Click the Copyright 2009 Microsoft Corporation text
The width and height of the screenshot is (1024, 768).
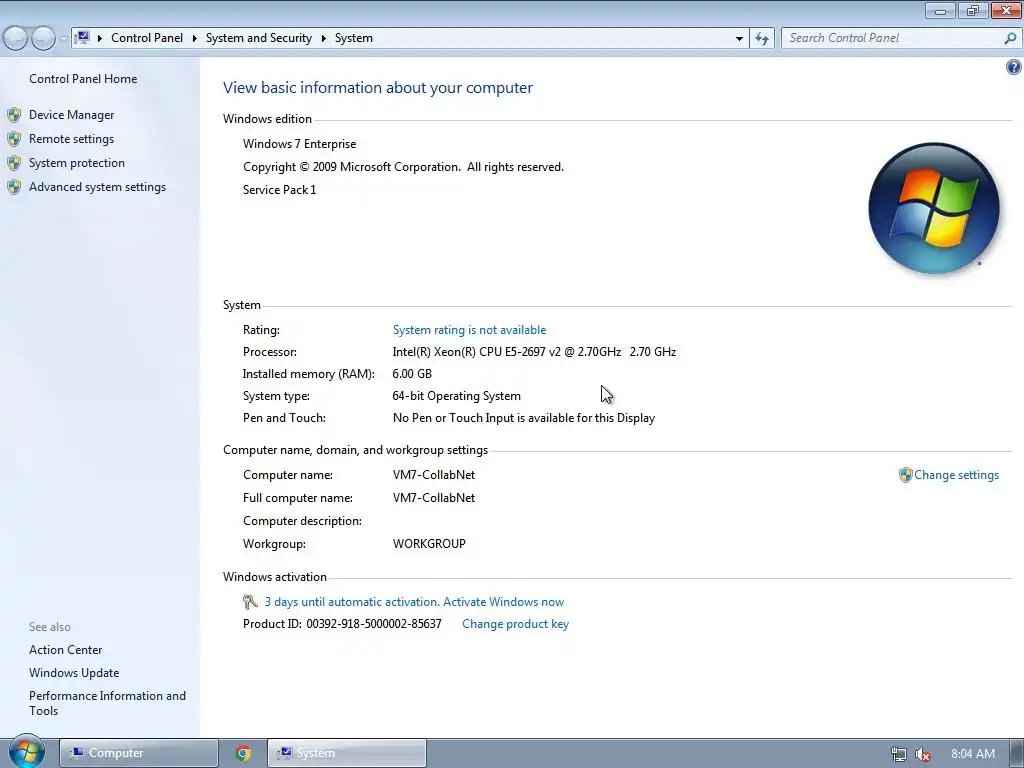pyautogui.click(x=403, y=167)
